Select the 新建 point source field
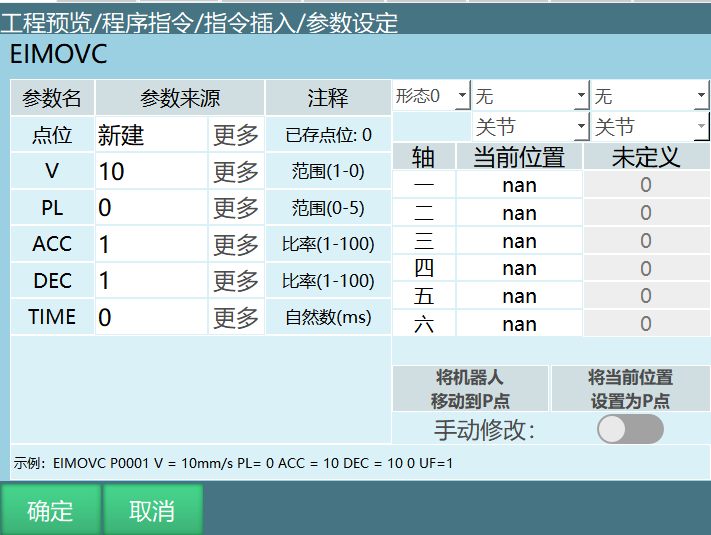This screenshot has width=711, height=535. tap(151, 135)
